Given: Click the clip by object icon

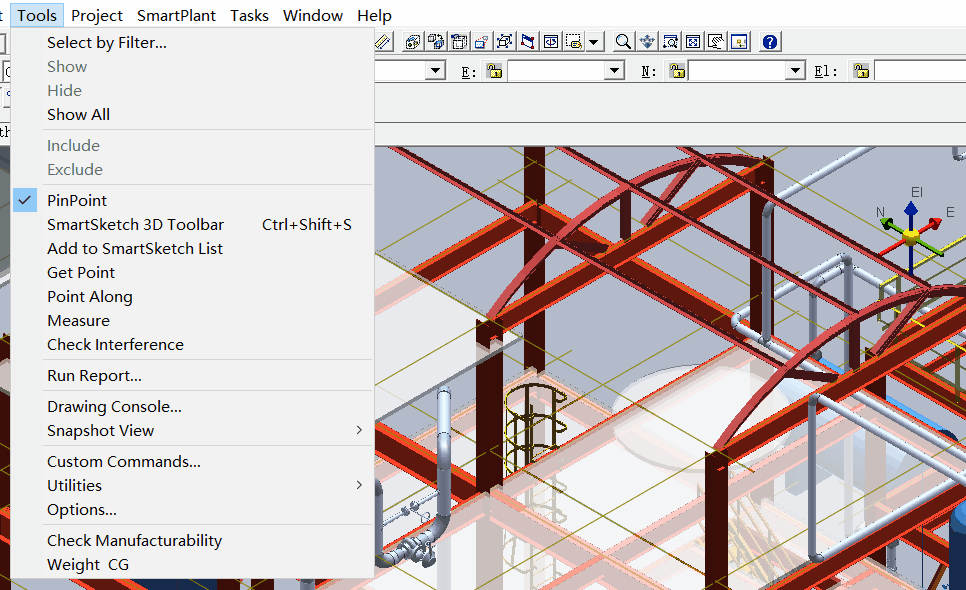Looking at the screenshot, I should pos(505,42).
